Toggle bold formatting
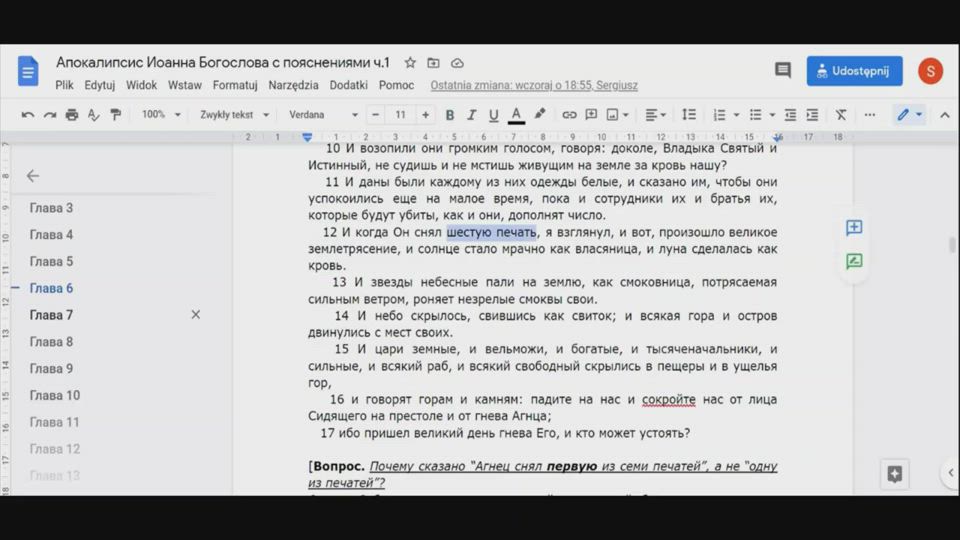960x540 pixels. pyautogui.click(x=449, y=115)
